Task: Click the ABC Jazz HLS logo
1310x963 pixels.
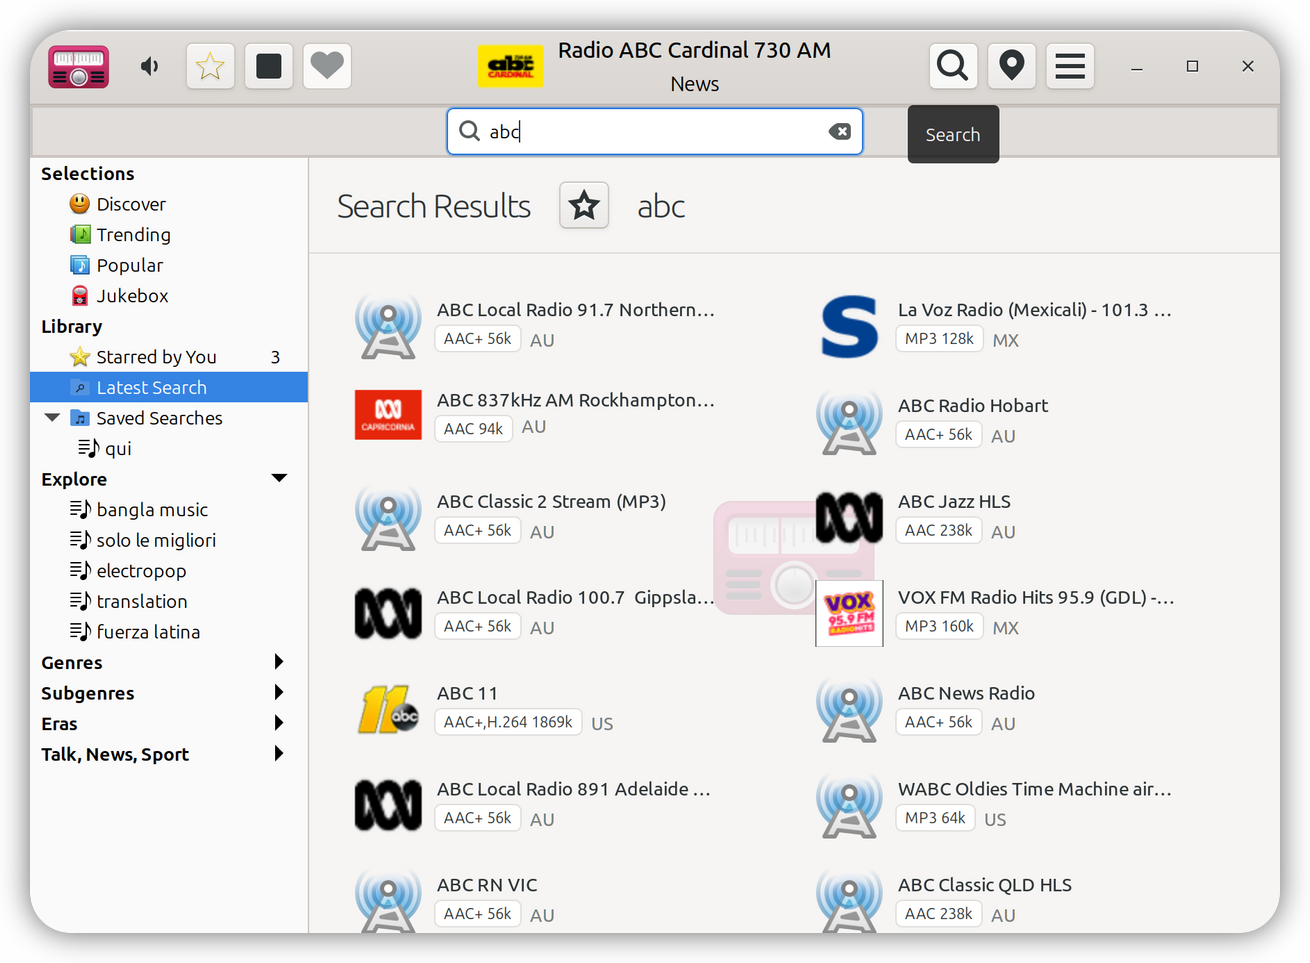Action: (849, 517)
